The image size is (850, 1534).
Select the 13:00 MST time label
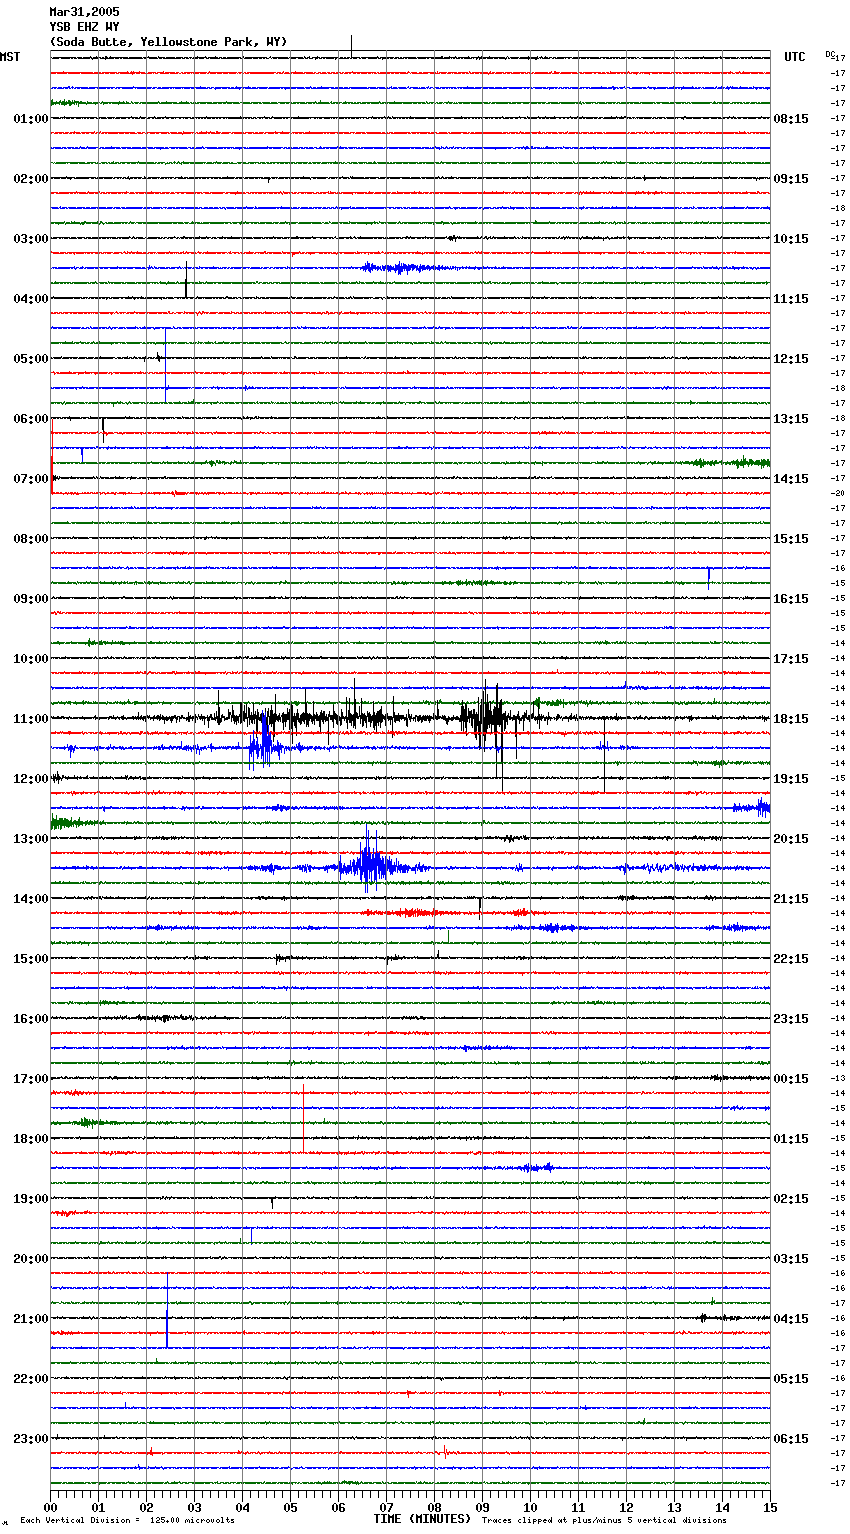30,839
